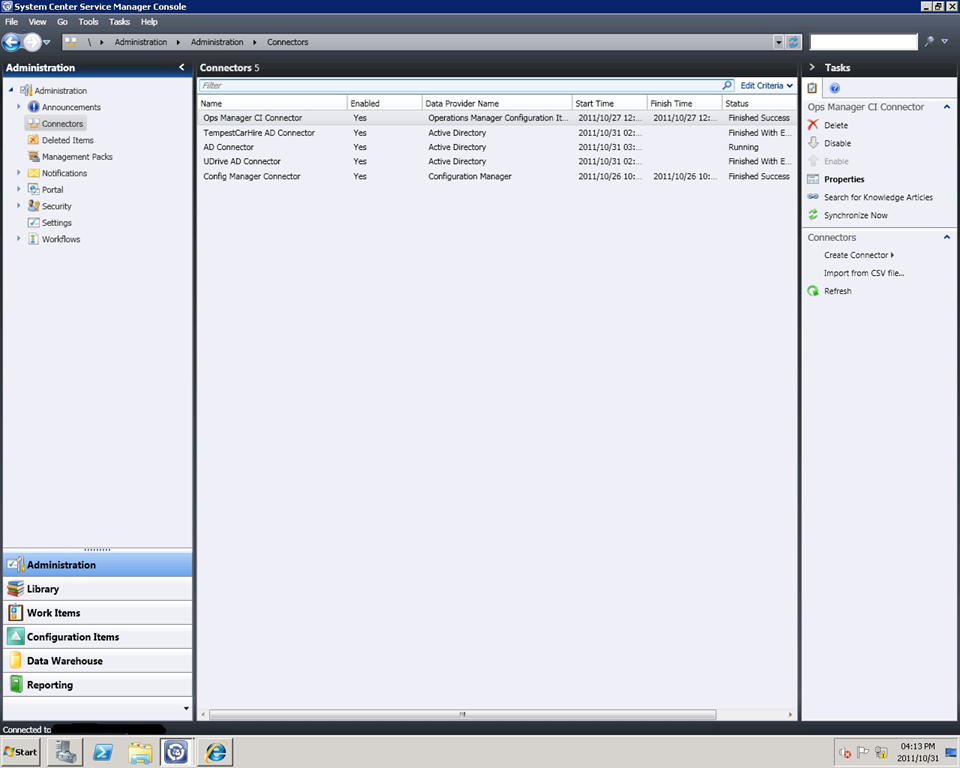
Task: Open the Help icon in Tasks pane
Action: 835,88
